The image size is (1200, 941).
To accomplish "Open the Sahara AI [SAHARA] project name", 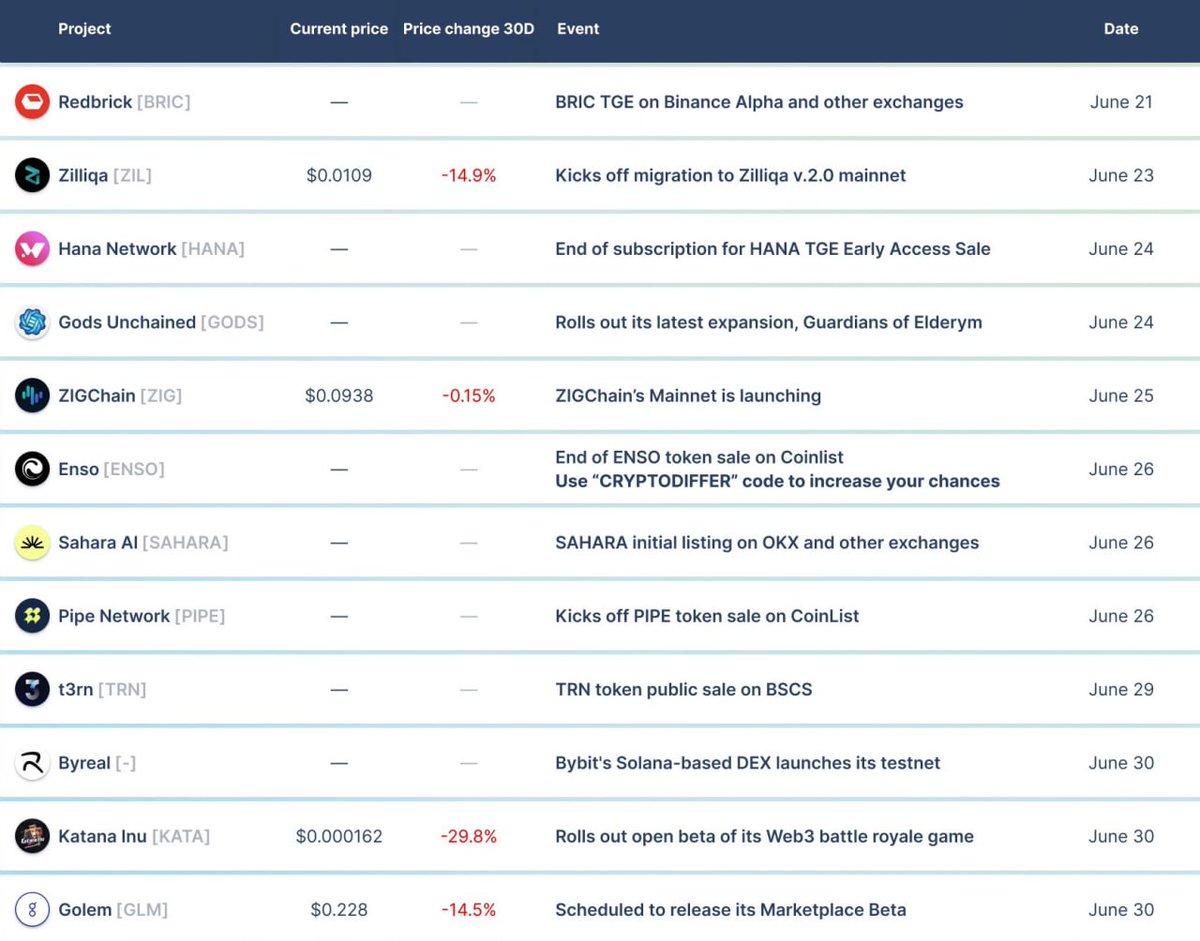I will (x=143, y=543).
